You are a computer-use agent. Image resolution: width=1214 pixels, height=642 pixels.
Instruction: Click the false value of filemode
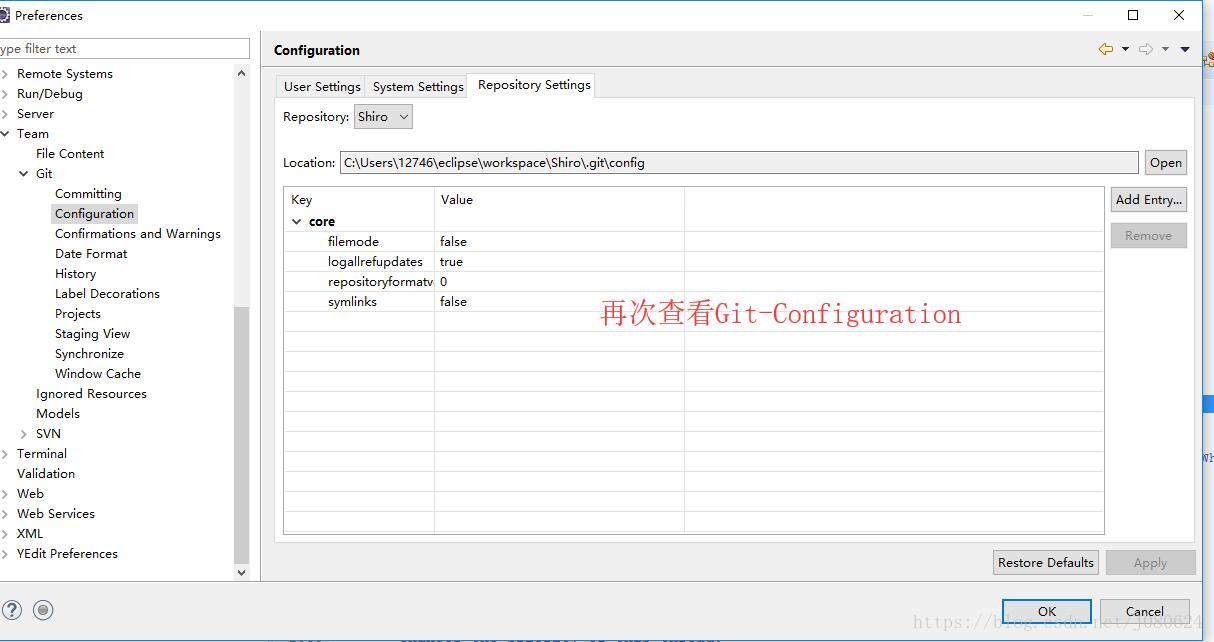tap(453, 241)
